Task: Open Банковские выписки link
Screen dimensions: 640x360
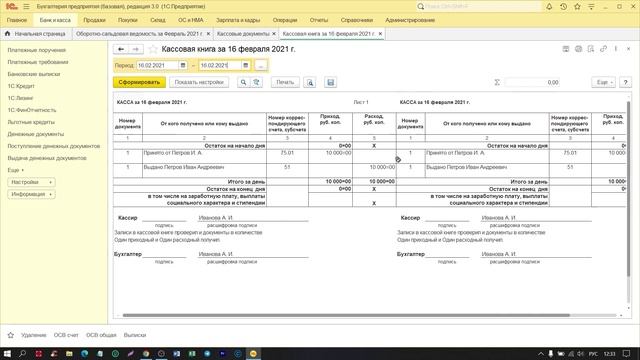Action: [33, 74]
